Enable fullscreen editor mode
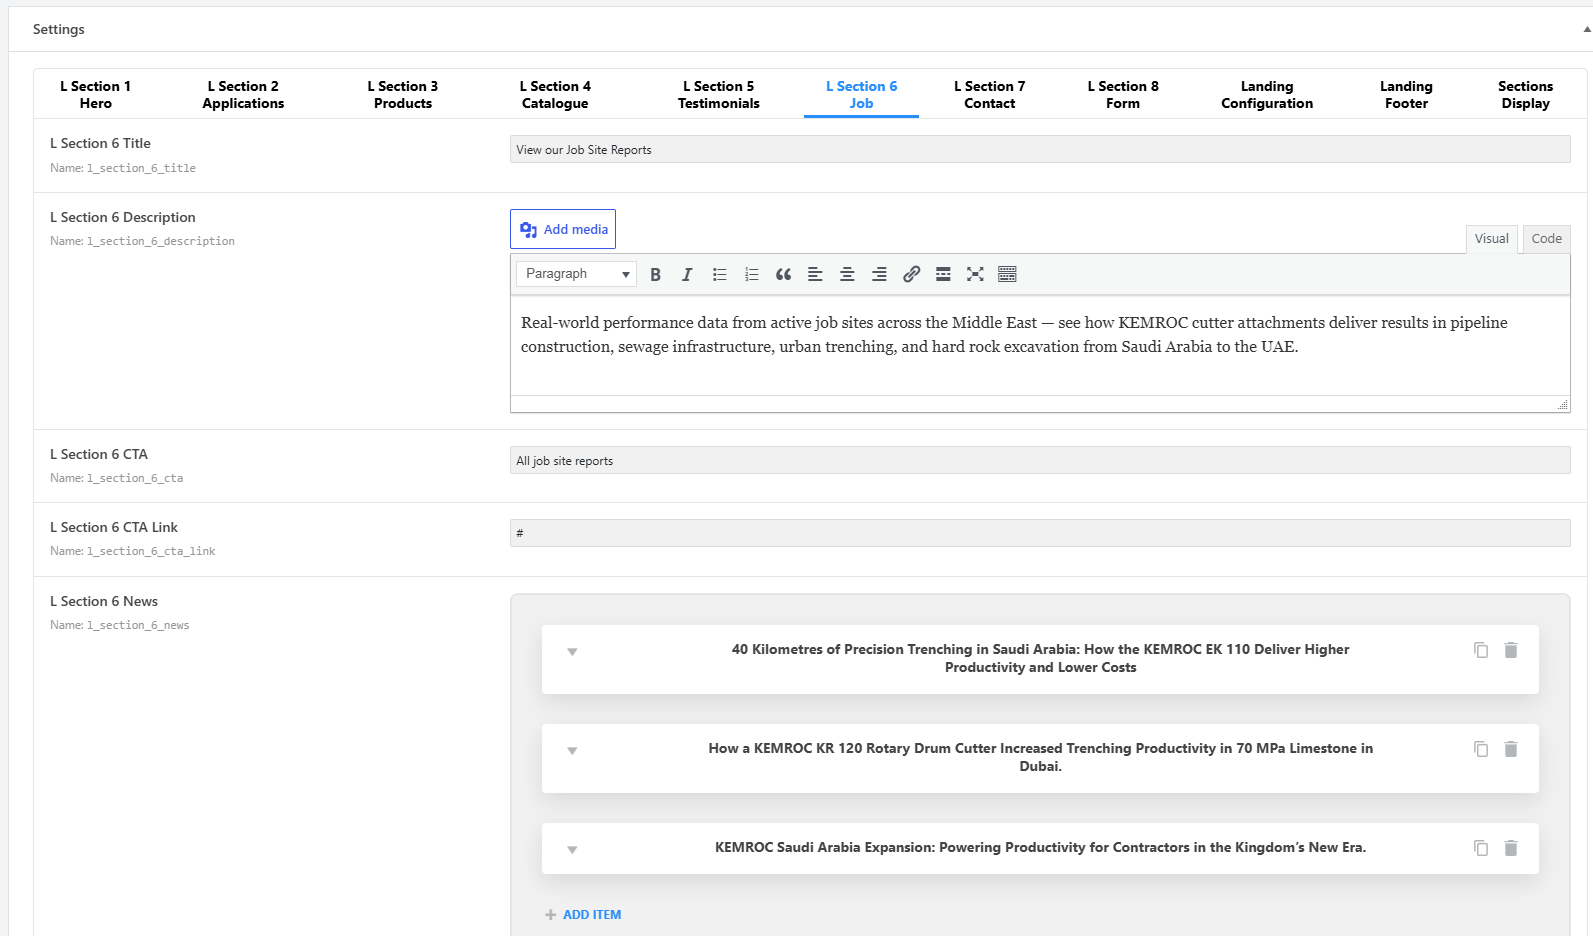Viewport: 1593px width, 936px height. pyautogui.click(x=975, y=274)
